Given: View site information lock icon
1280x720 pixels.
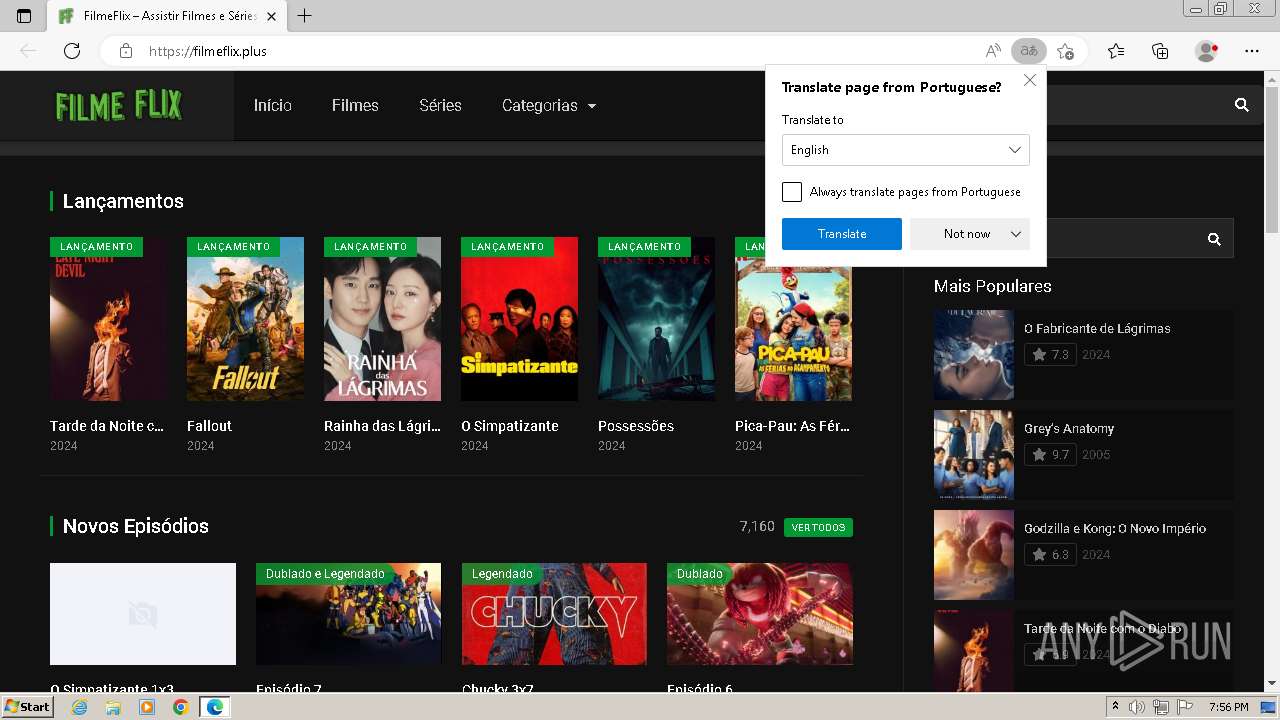Looking at the screenshot, I should pos(126,51).
